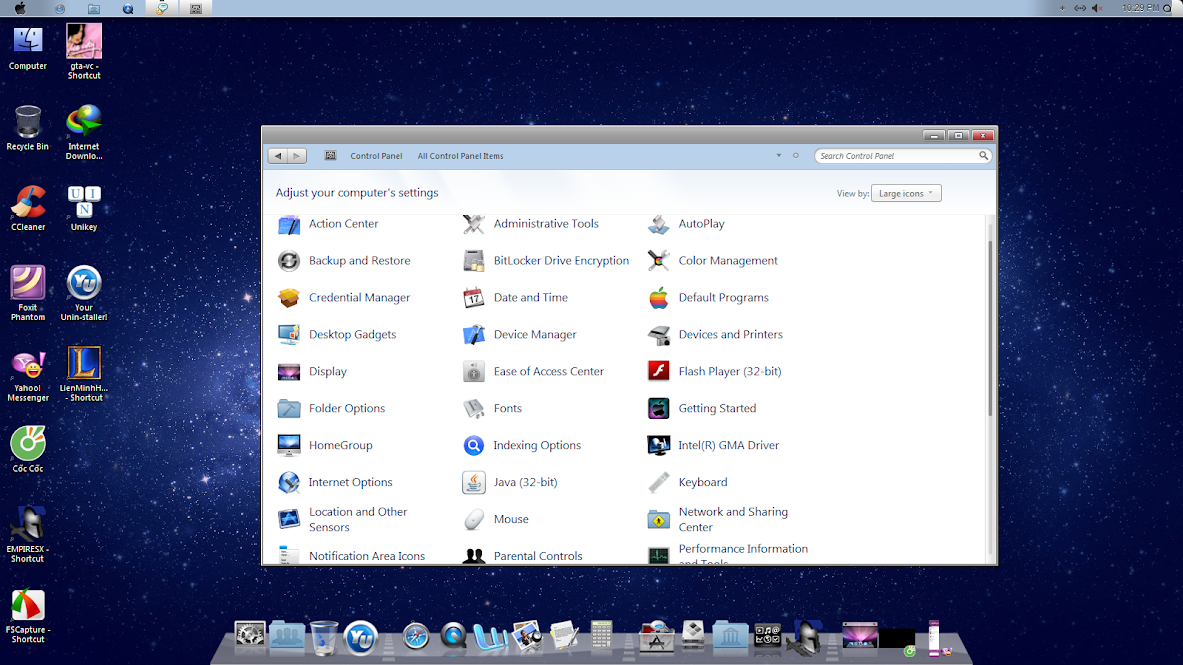Open the Internet Options icon
Image resolution: width=1183 pixels, height=665 pixels.
point(289,483)
